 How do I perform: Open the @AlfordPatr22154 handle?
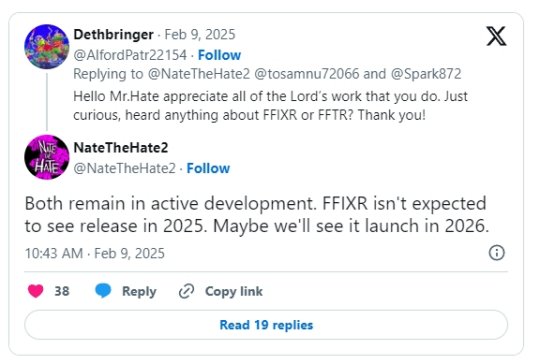click(130, 55)
